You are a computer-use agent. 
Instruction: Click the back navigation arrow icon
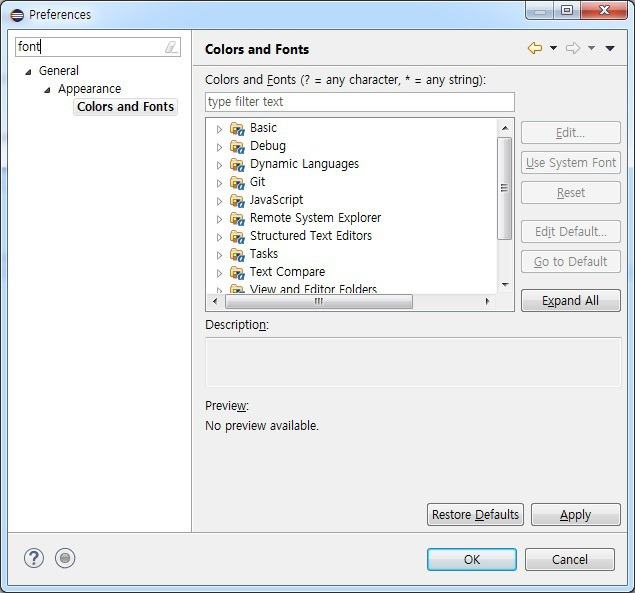click(x=535, y=48)
